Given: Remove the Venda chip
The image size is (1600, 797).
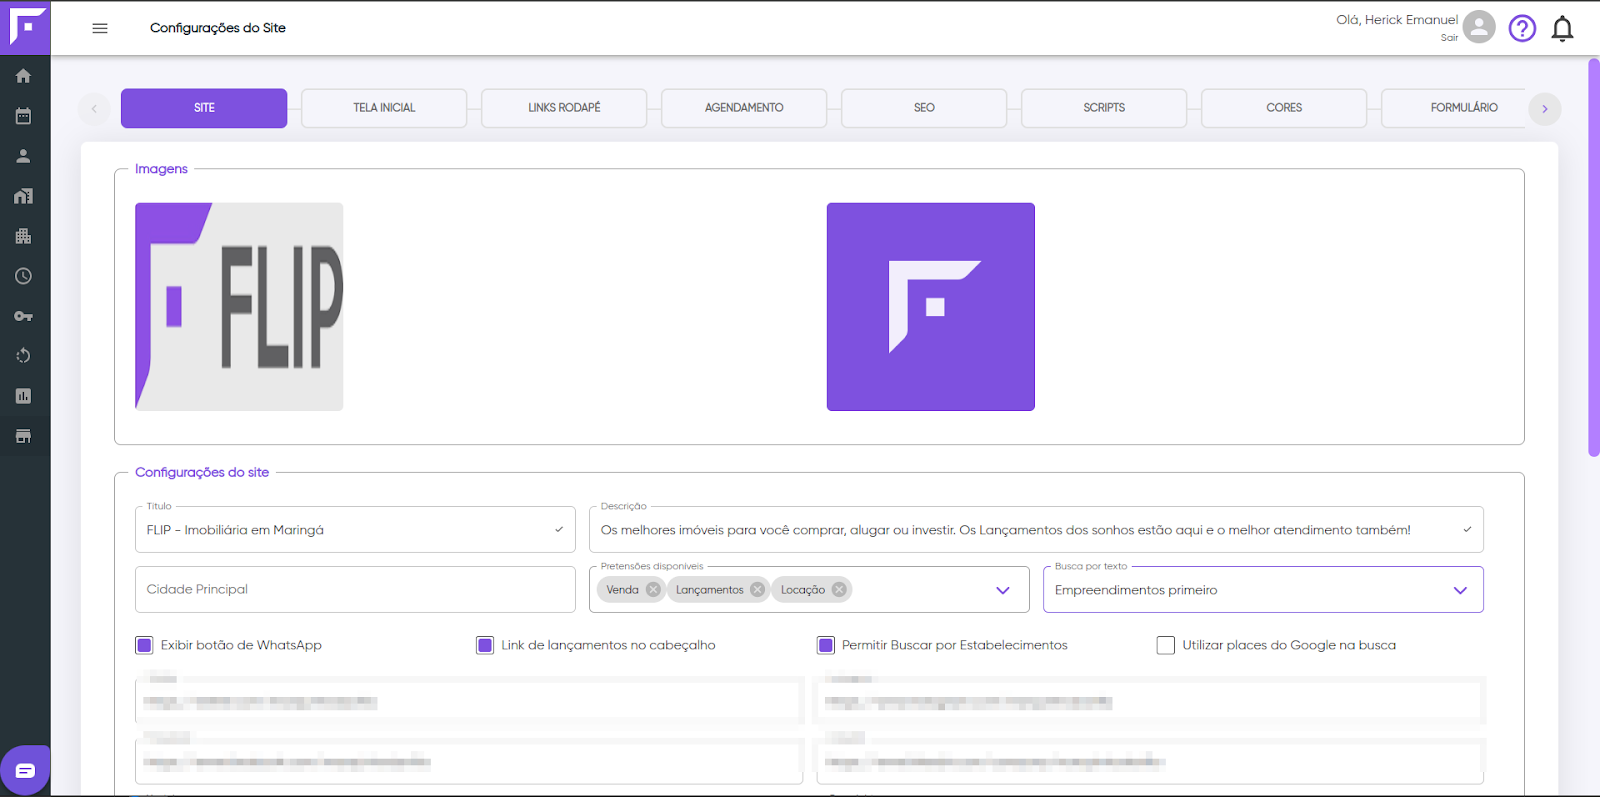Looking at the screenshot, I should tap(653, 590).
